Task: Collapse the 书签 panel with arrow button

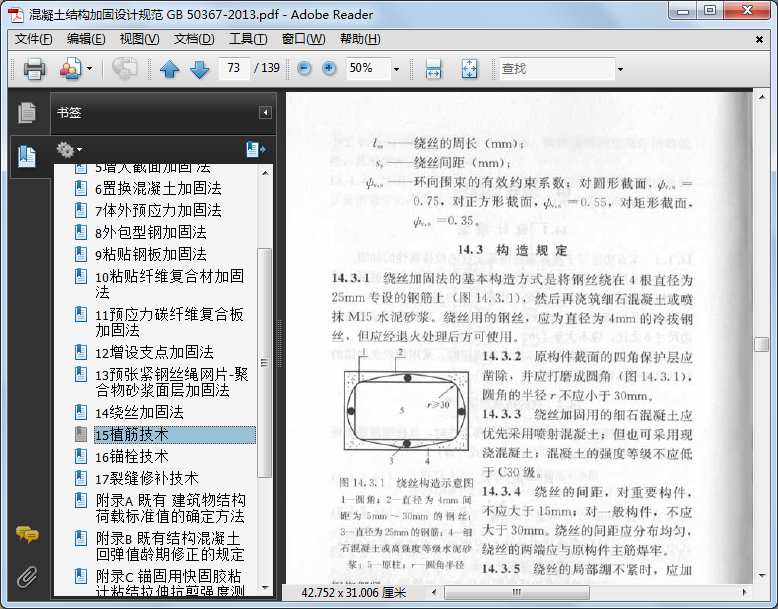Action: coord(265,113)
